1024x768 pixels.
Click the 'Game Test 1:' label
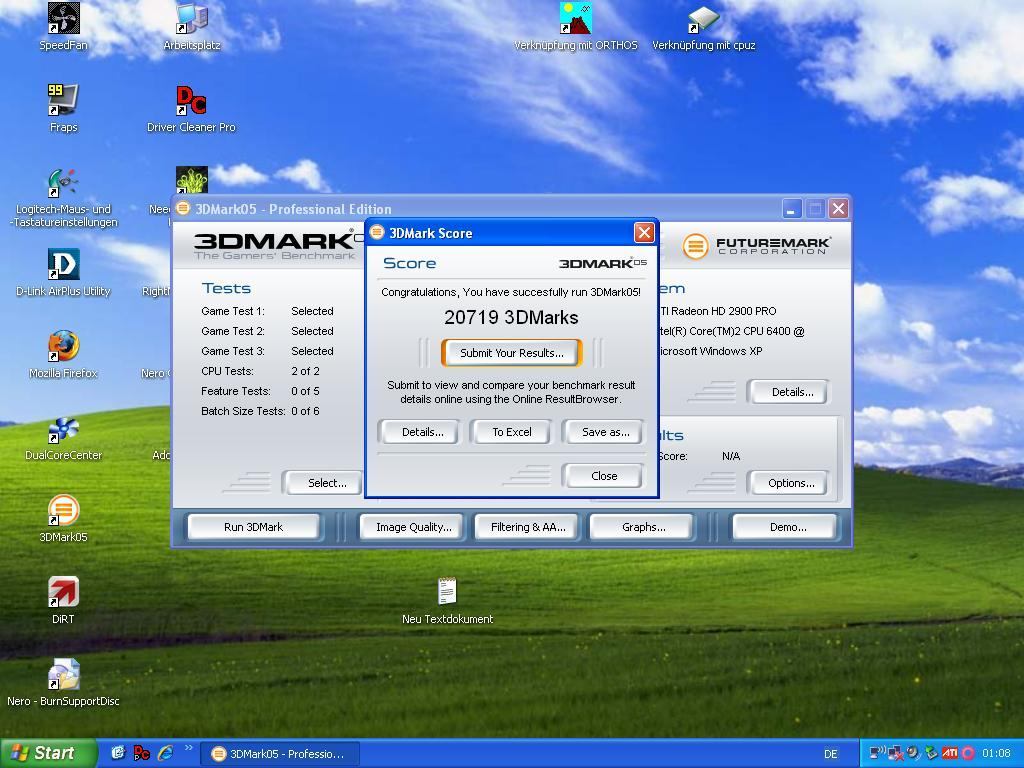pyautogui.click(x=233, y=312)
